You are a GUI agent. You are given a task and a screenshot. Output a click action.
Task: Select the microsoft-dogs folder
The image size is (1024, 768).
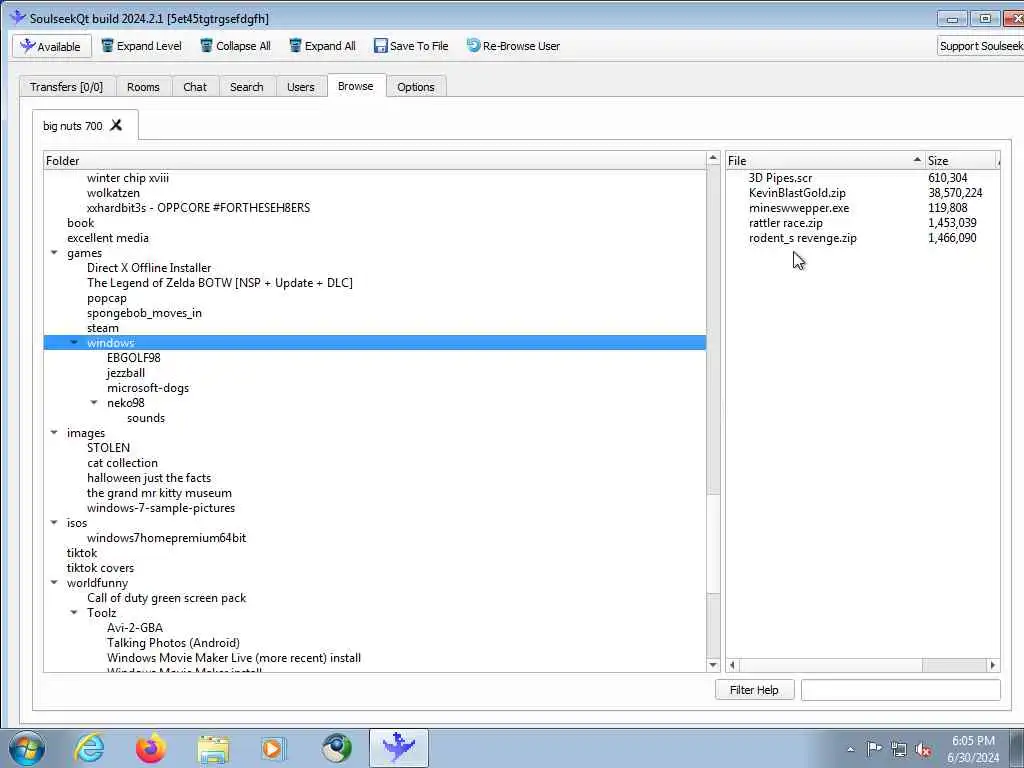pos(148,388)
